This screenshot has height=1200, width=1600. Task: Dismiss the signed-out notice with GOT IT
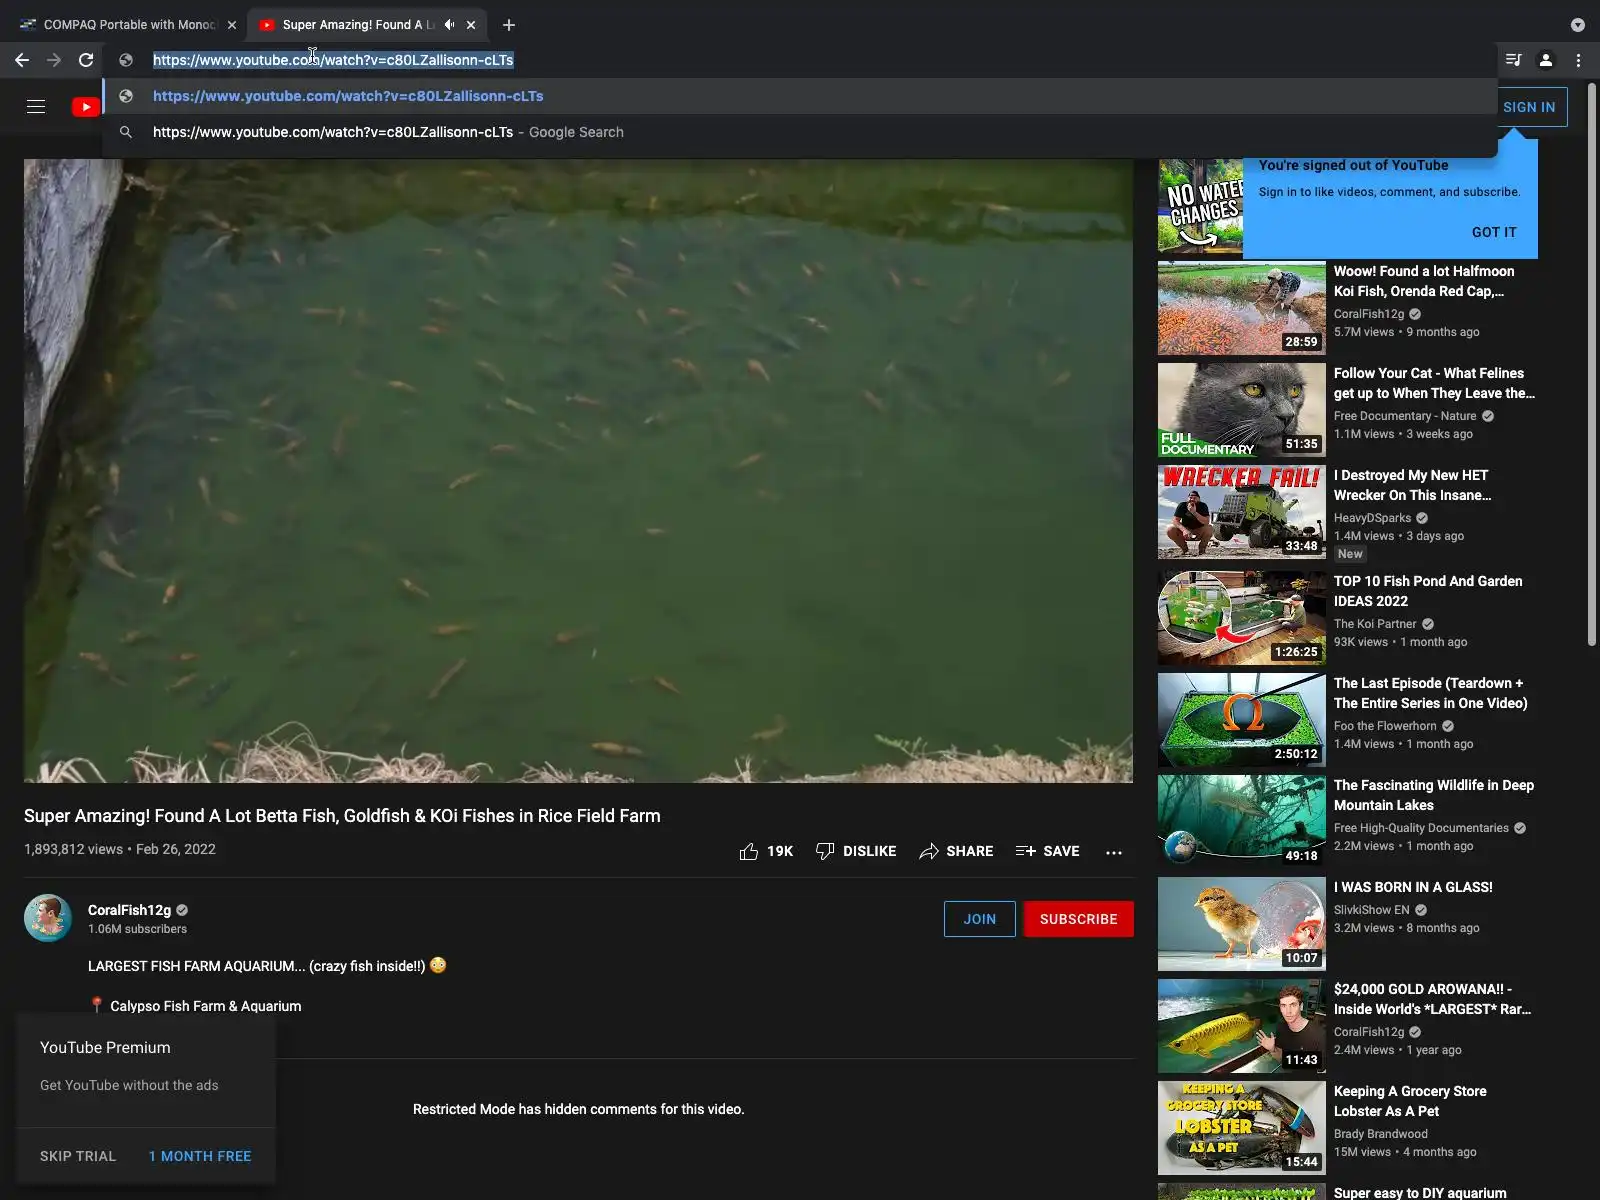point(1494,232)
